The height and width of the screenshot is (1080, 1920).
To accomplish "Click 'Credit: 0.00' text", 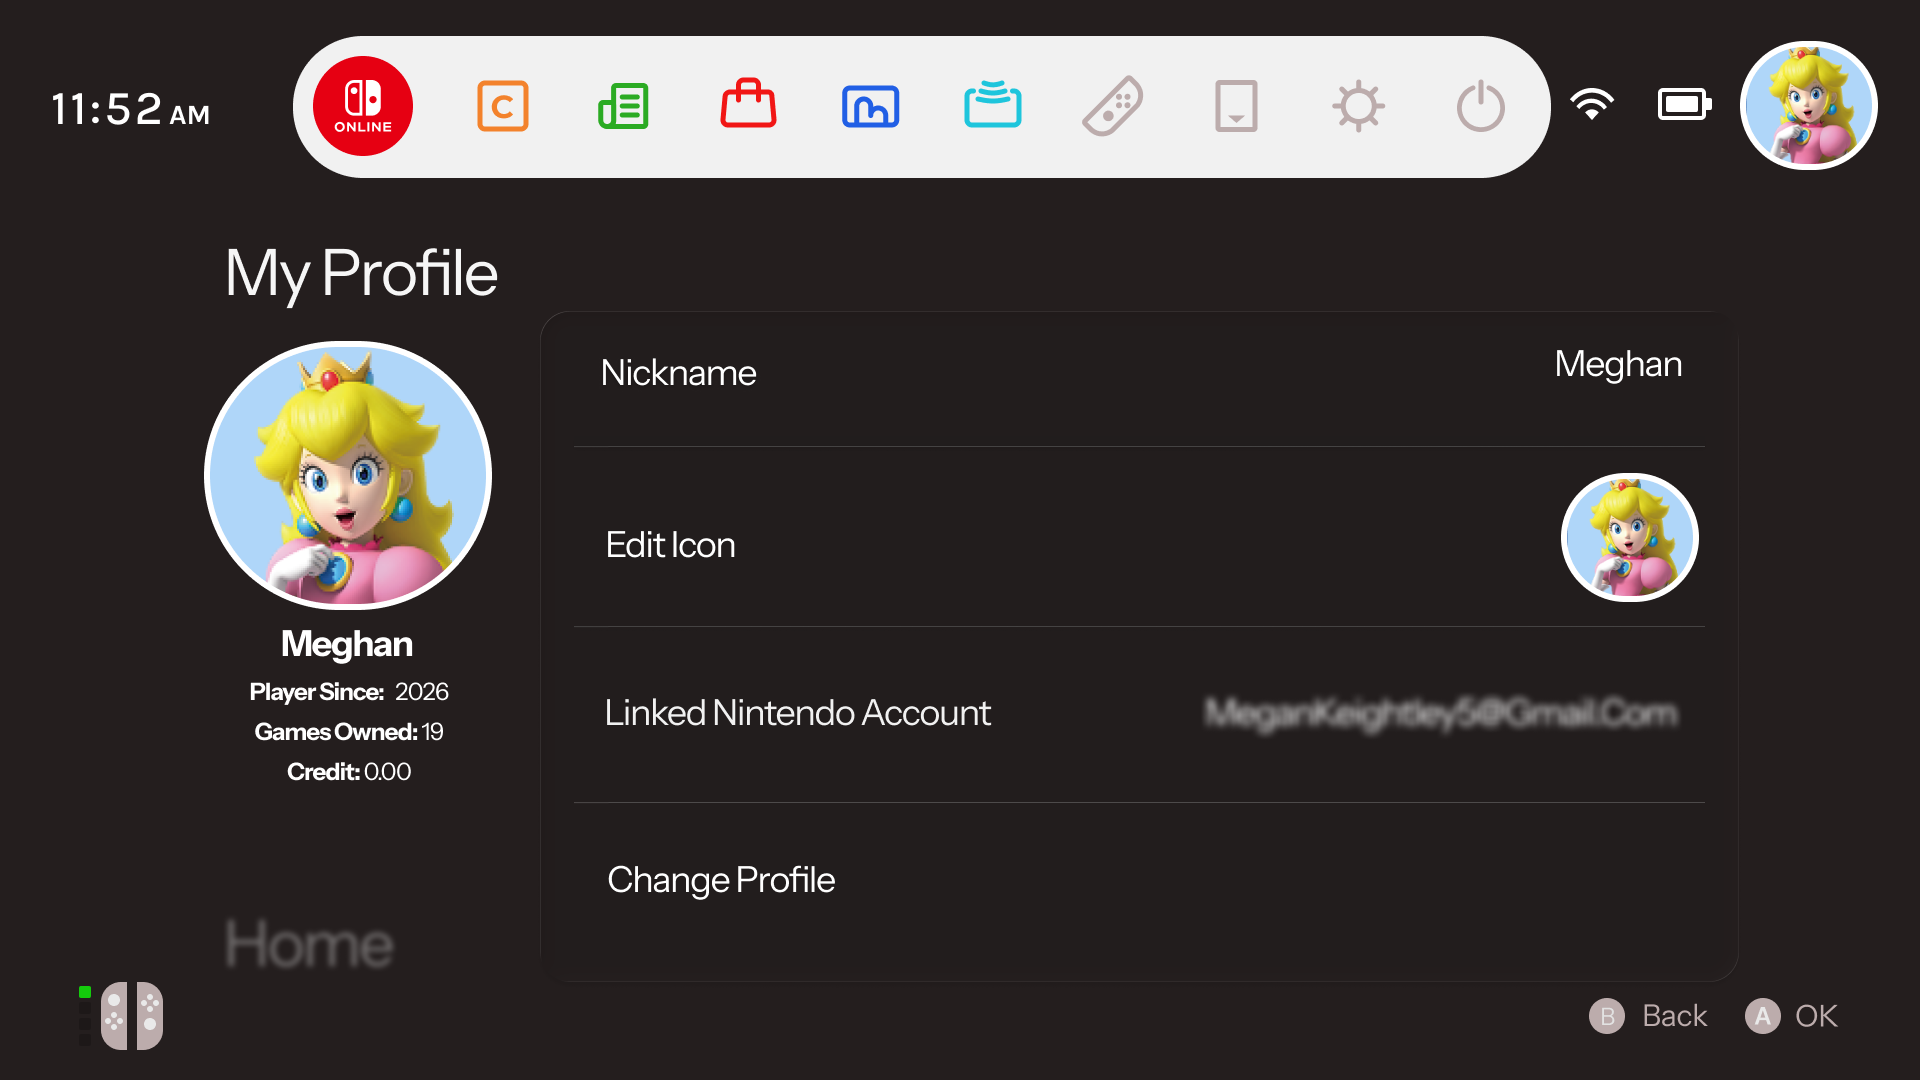I will (x=348, y=772).
